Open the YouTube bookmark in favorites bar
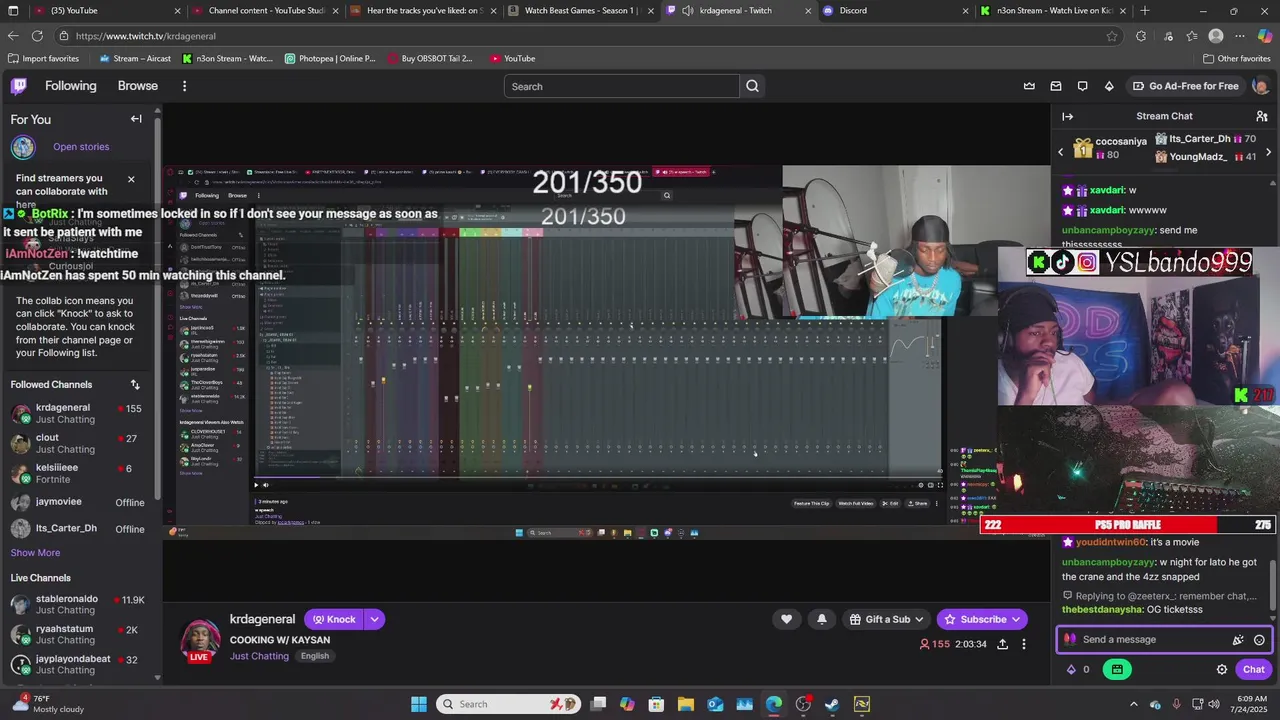1280x720 pixels. (512, 58)
